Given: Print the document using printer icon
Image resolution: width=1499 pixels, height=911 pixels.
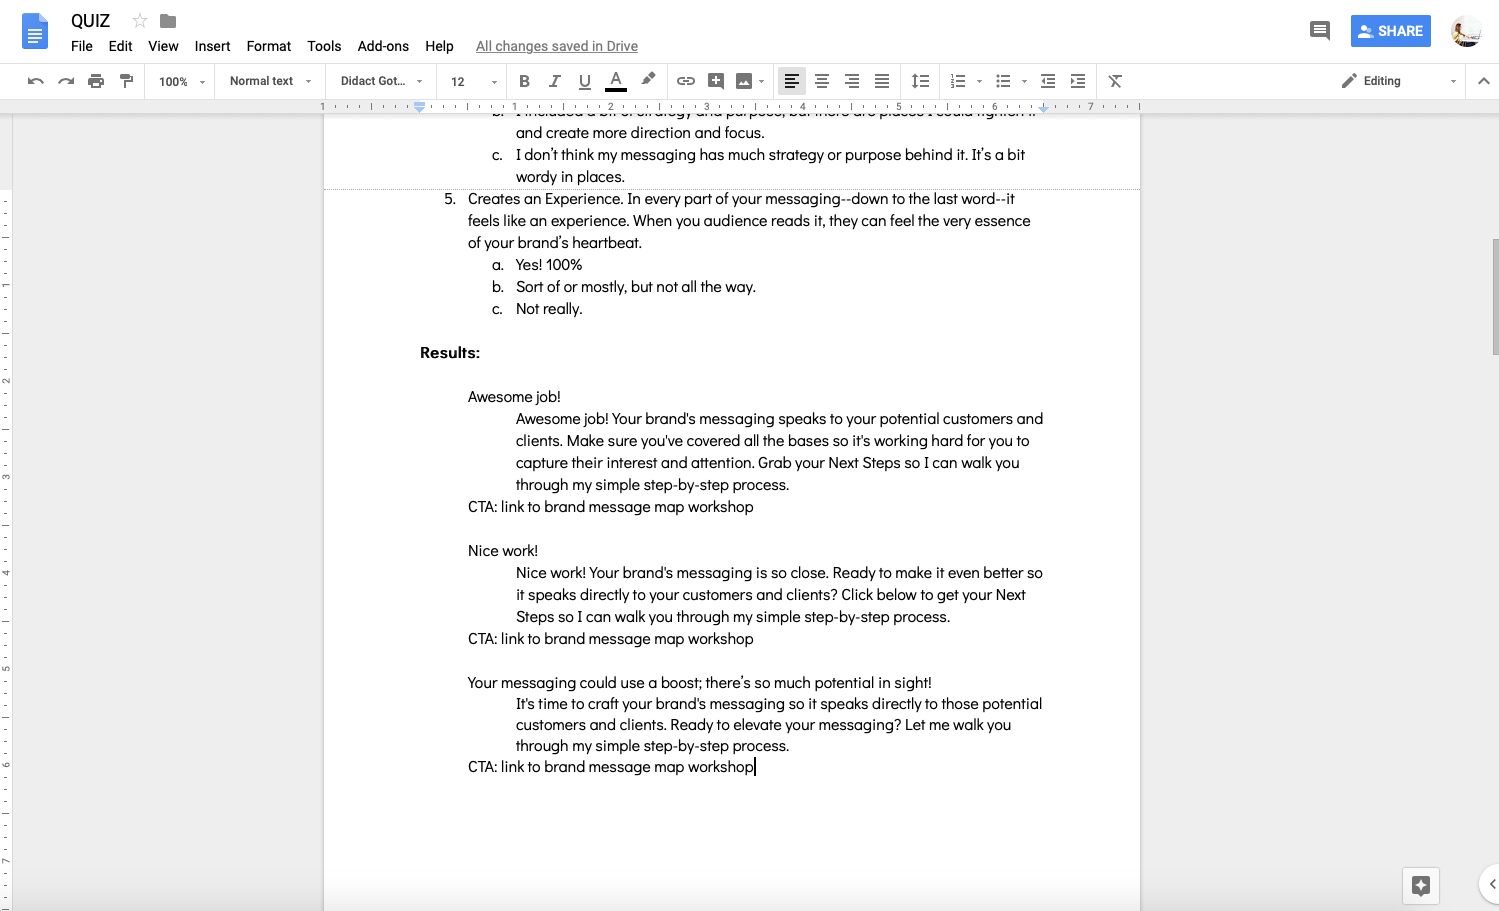Looking at the screenshot, I should click(x=96, y=81).
